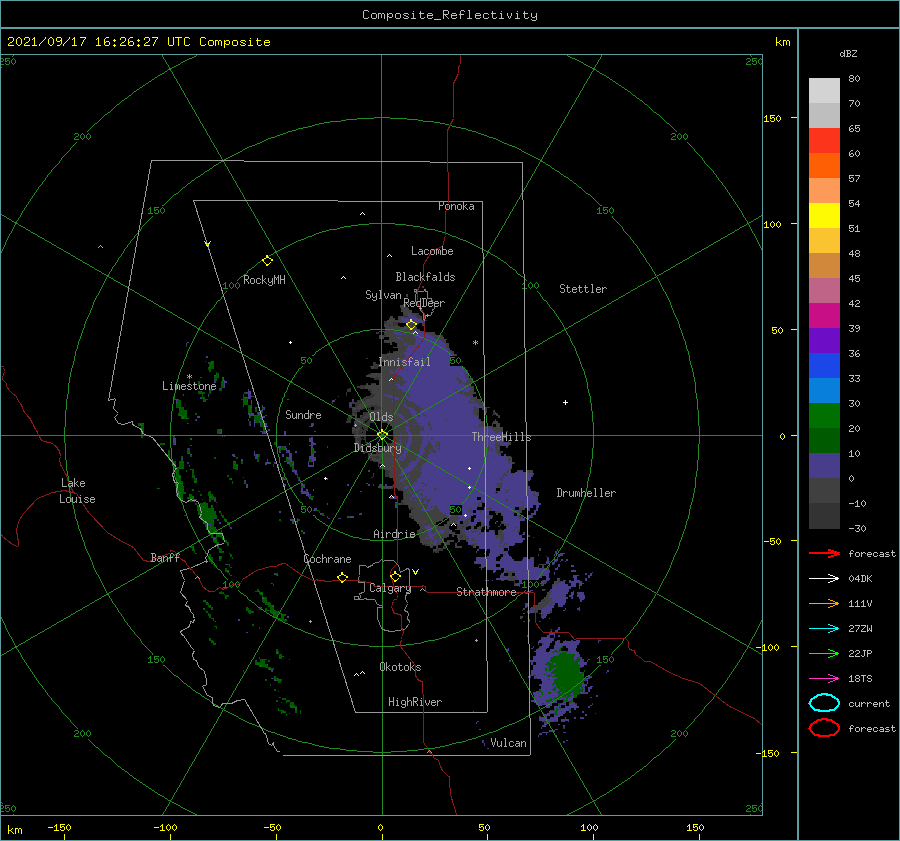The width and height of the screenshot is (900, 841).
Task: Click the red forecast arrow in the legend
Action: [x=824, y=553]
